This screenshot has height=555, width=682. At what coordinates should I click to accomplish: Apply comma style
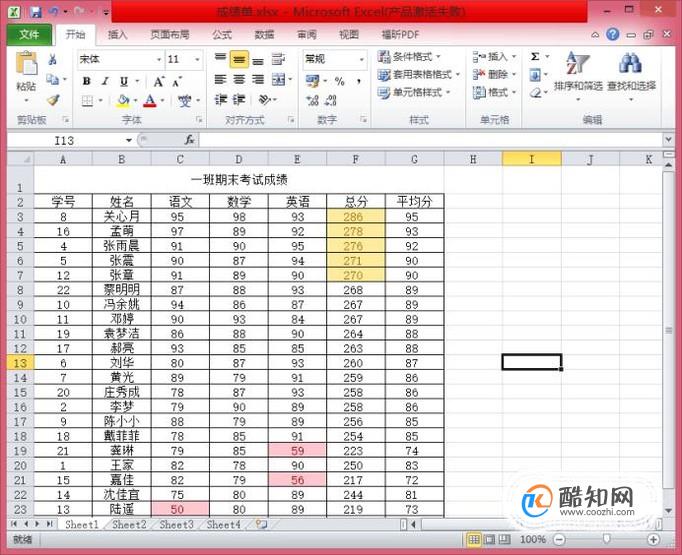(x=359, y=81)
